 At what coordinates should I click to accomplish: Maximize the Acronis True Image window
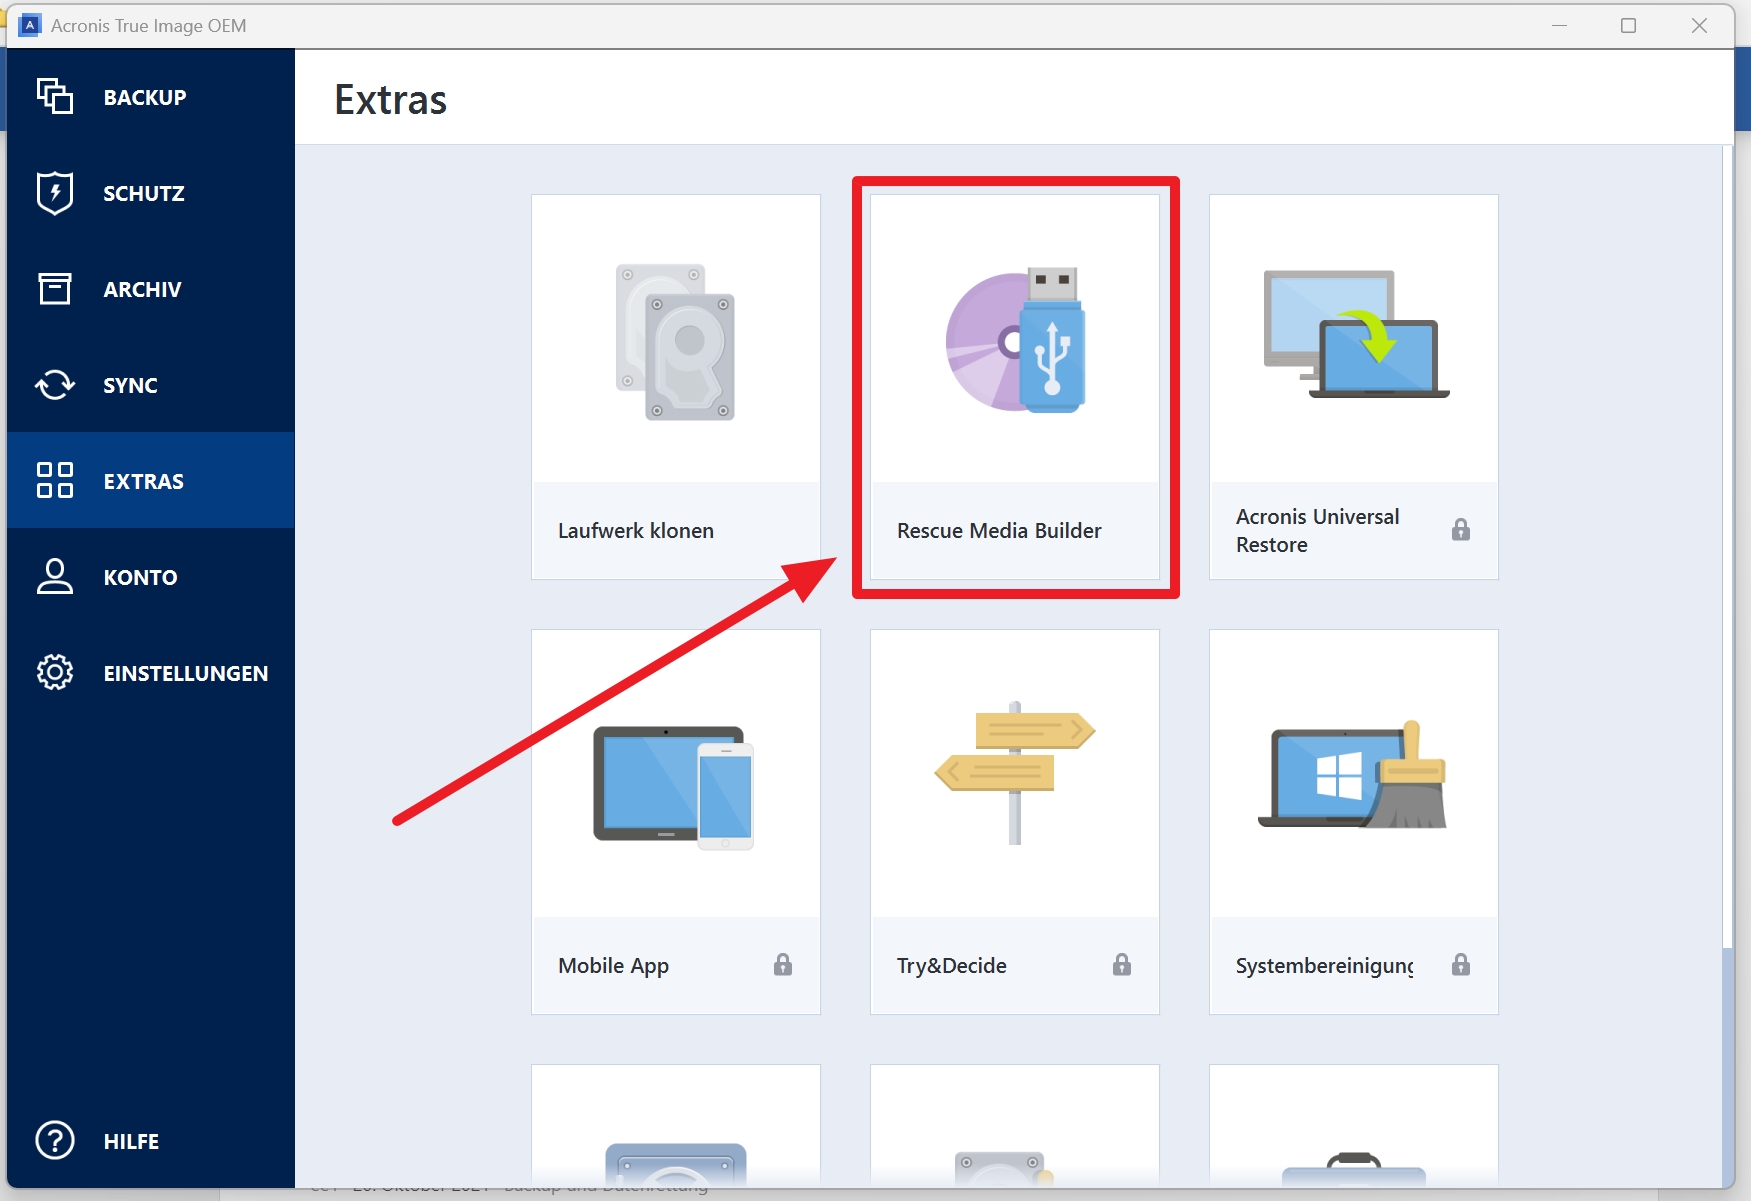1628,25
